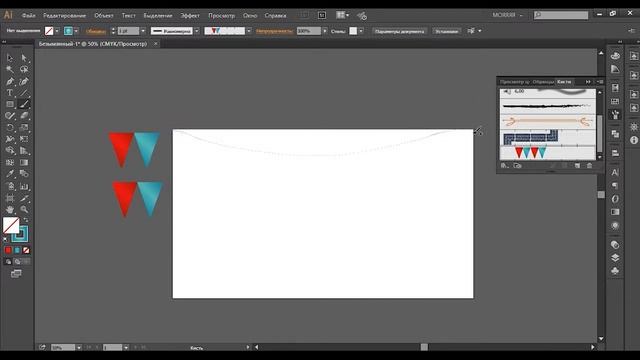Select the Lasso tool

pyautogui.click(x=24, y=69)
